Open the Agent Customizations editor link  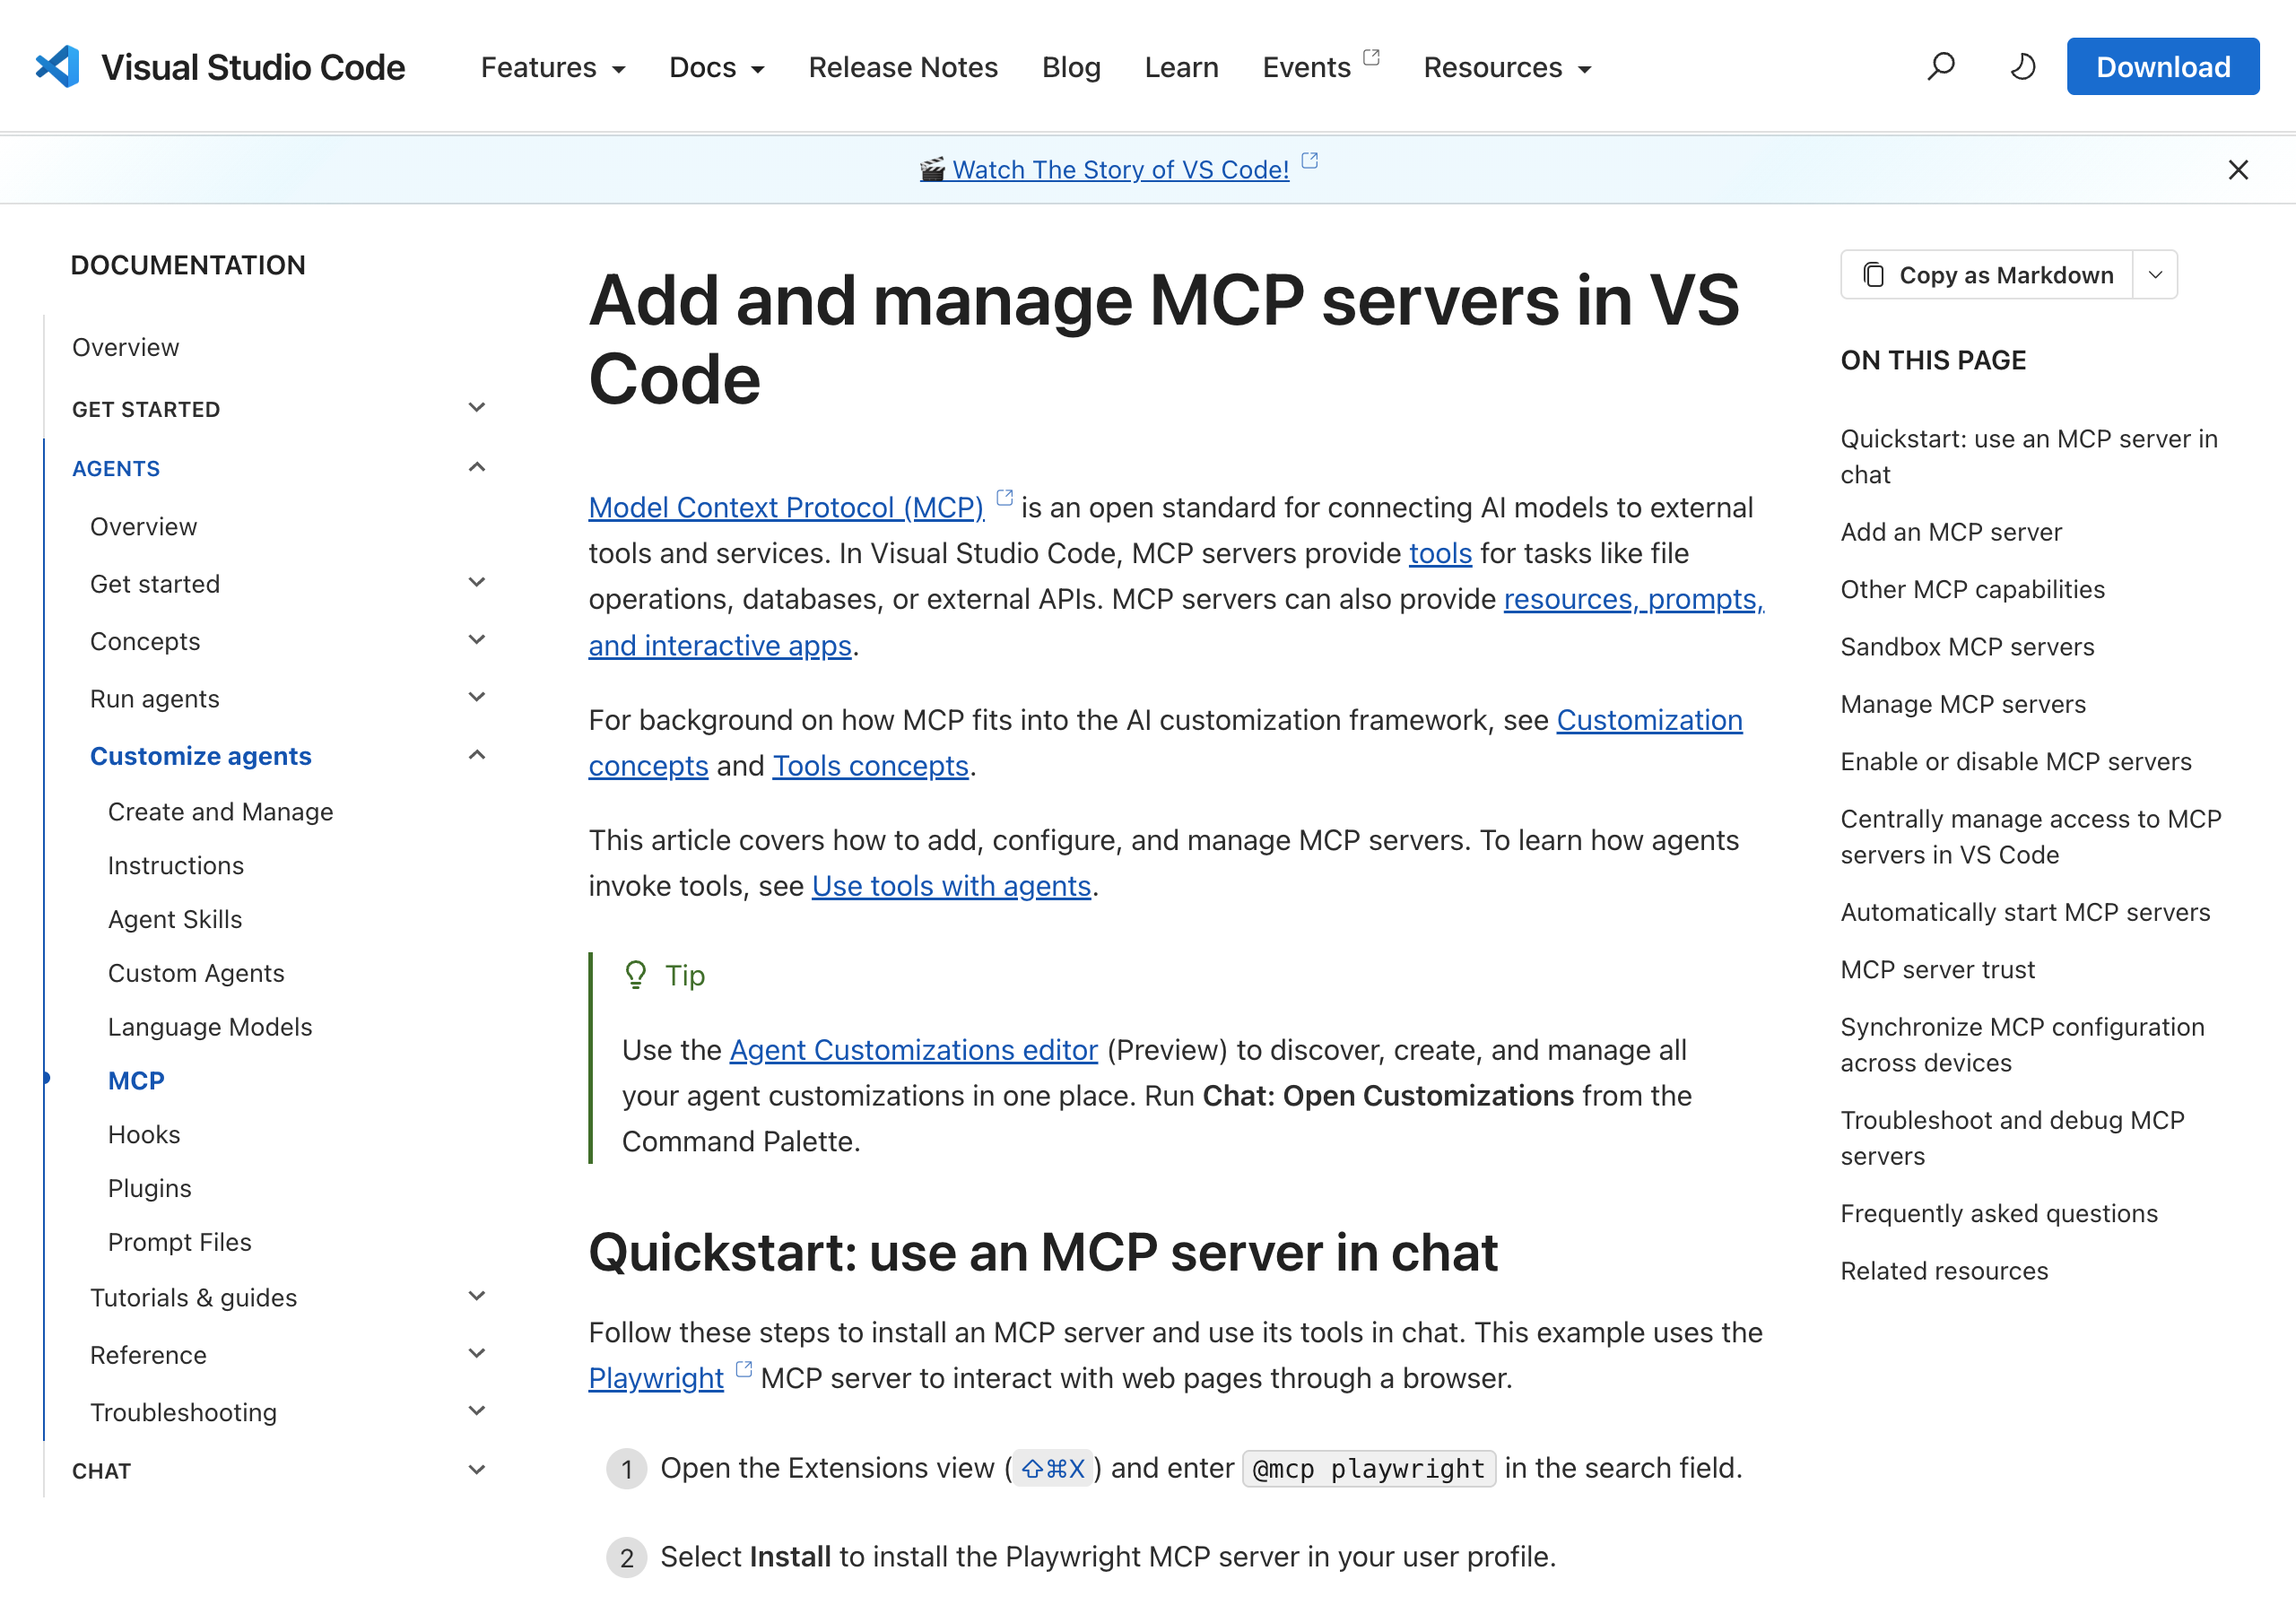[913, 1050]
